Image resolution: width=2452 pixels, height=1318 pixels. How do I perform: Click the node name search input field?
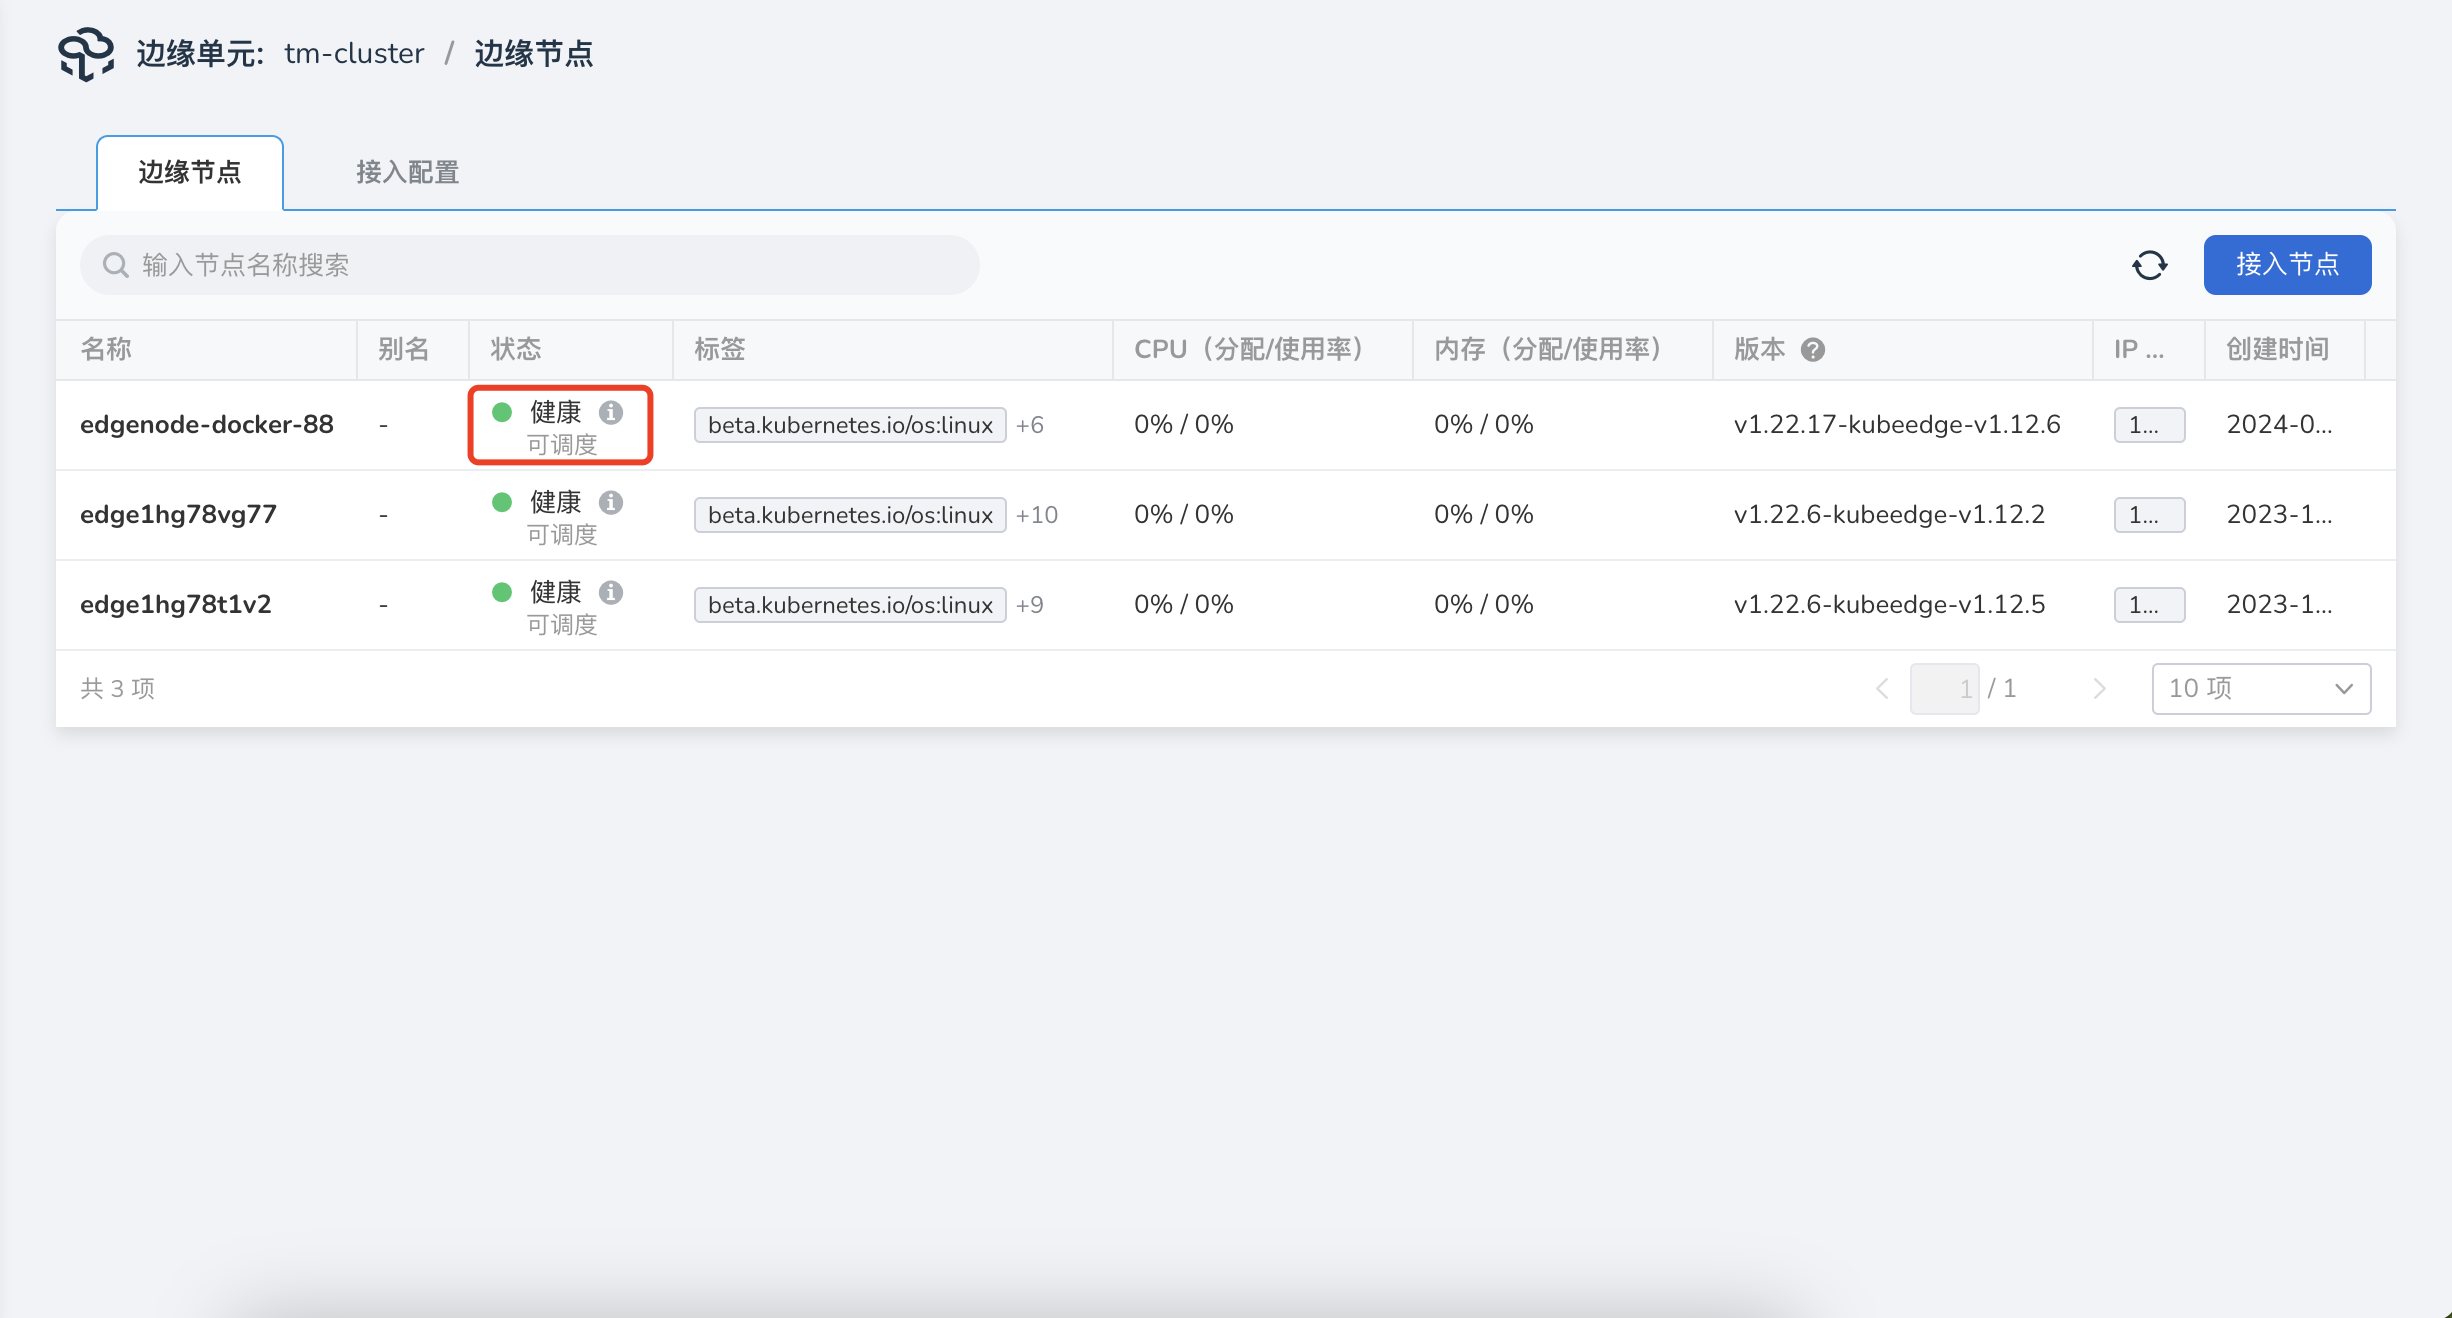click(x=530, y=264)
